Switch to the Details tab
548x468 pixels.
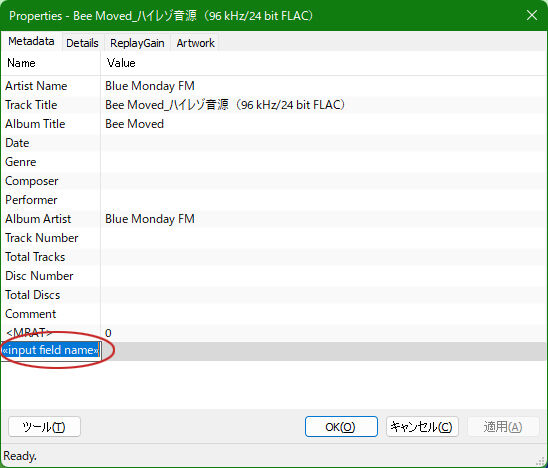pos(82,43)
